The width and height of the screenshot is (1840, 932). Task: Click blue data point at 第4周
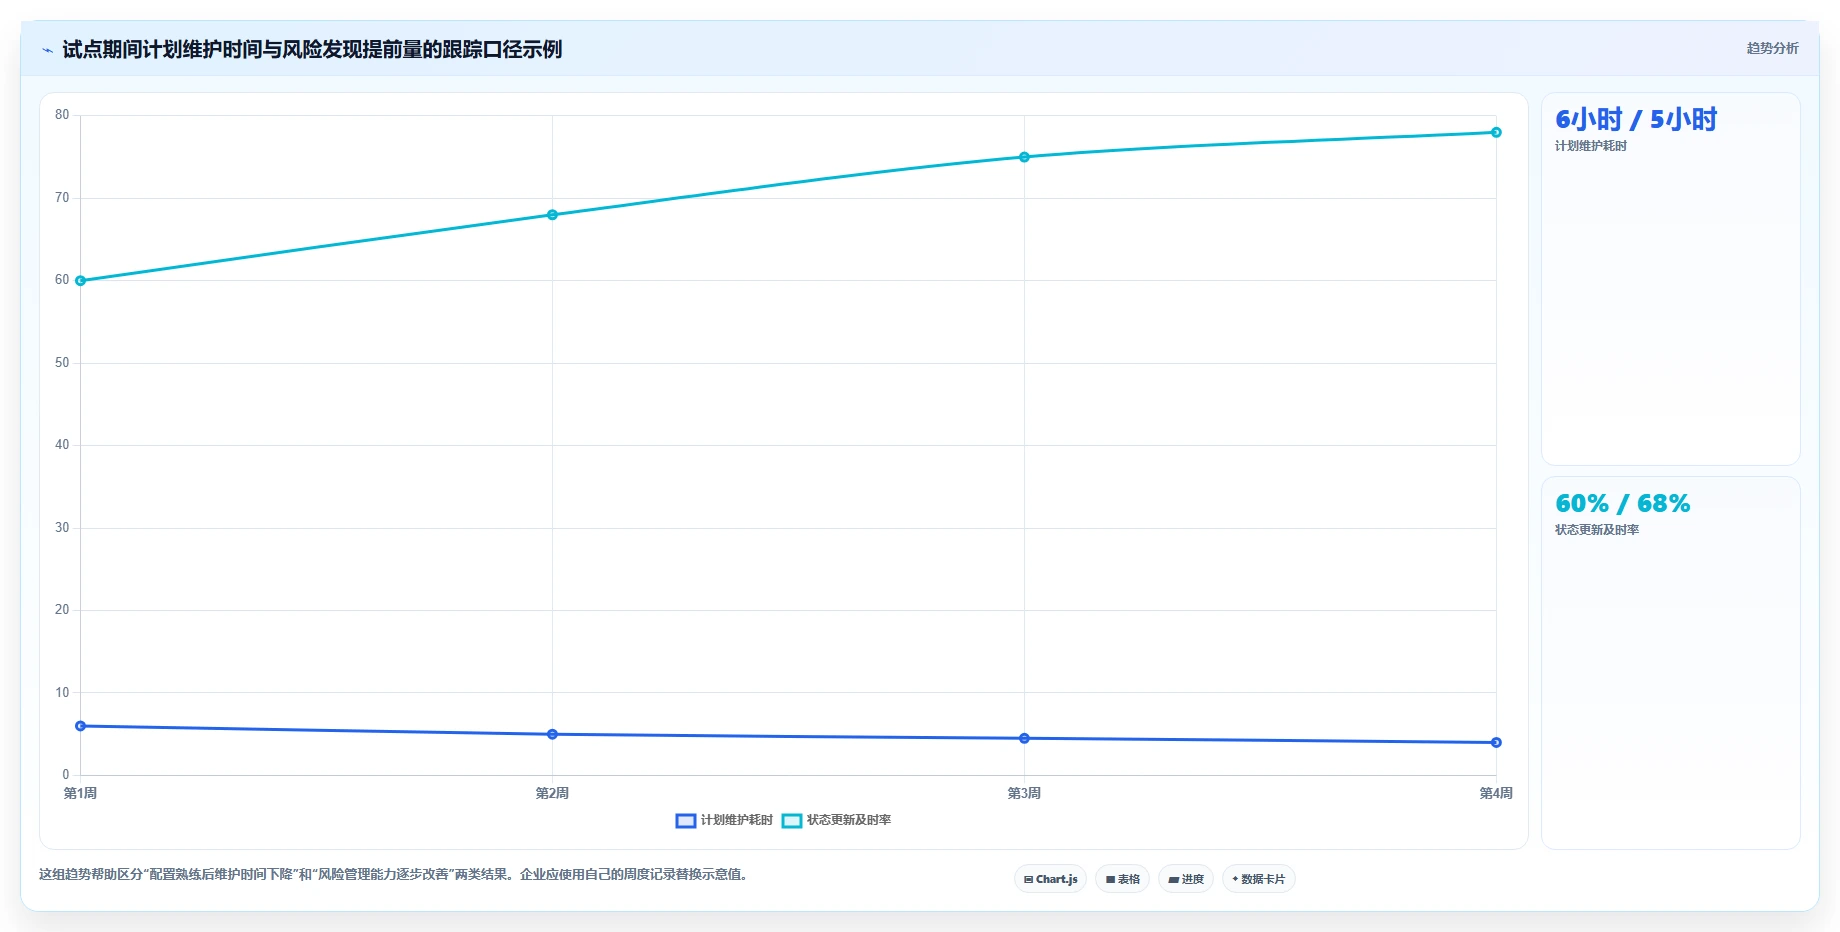tap(1496, 742)
